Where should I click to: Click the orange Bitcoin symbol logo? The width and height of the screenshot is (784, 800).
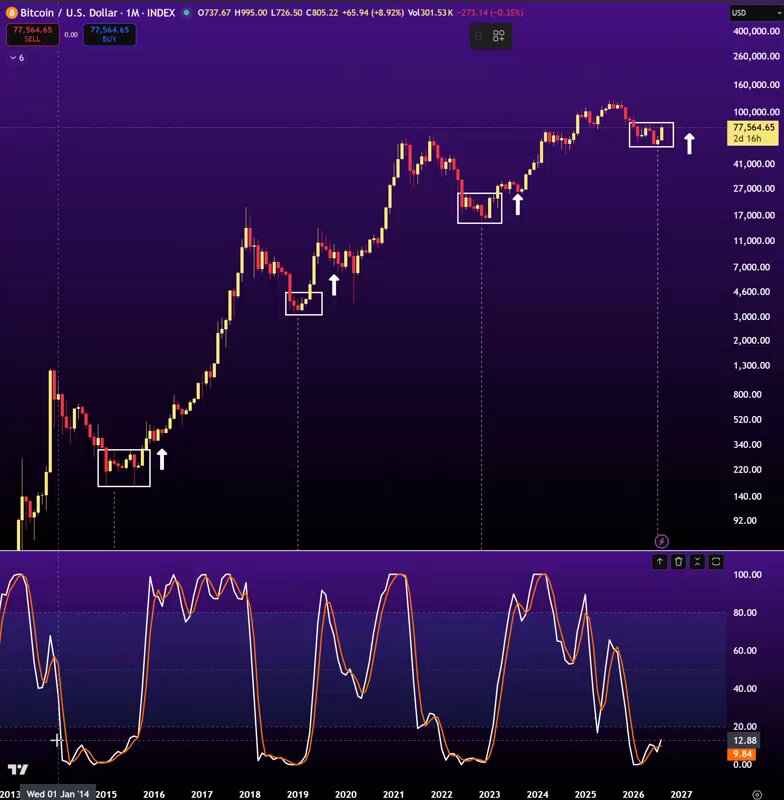[11, 13]
